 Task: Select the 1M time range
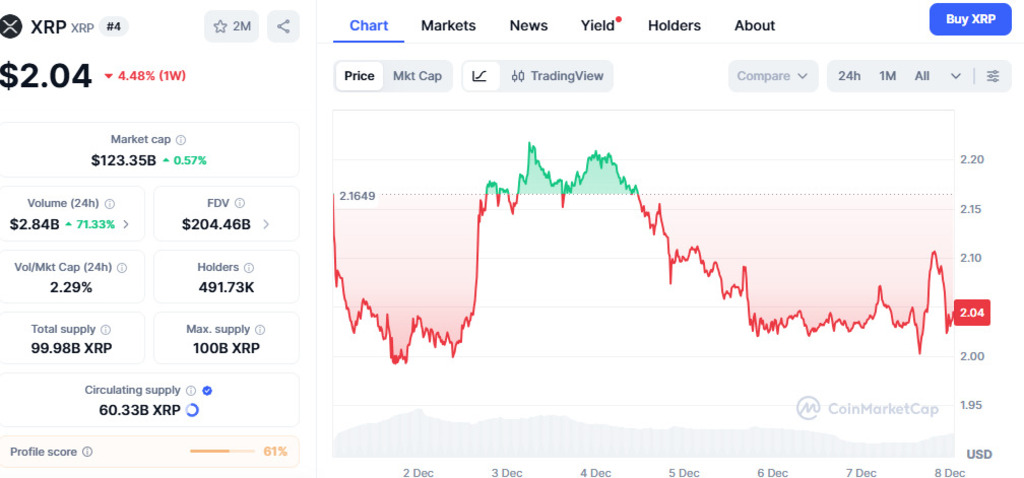(887, 76)
